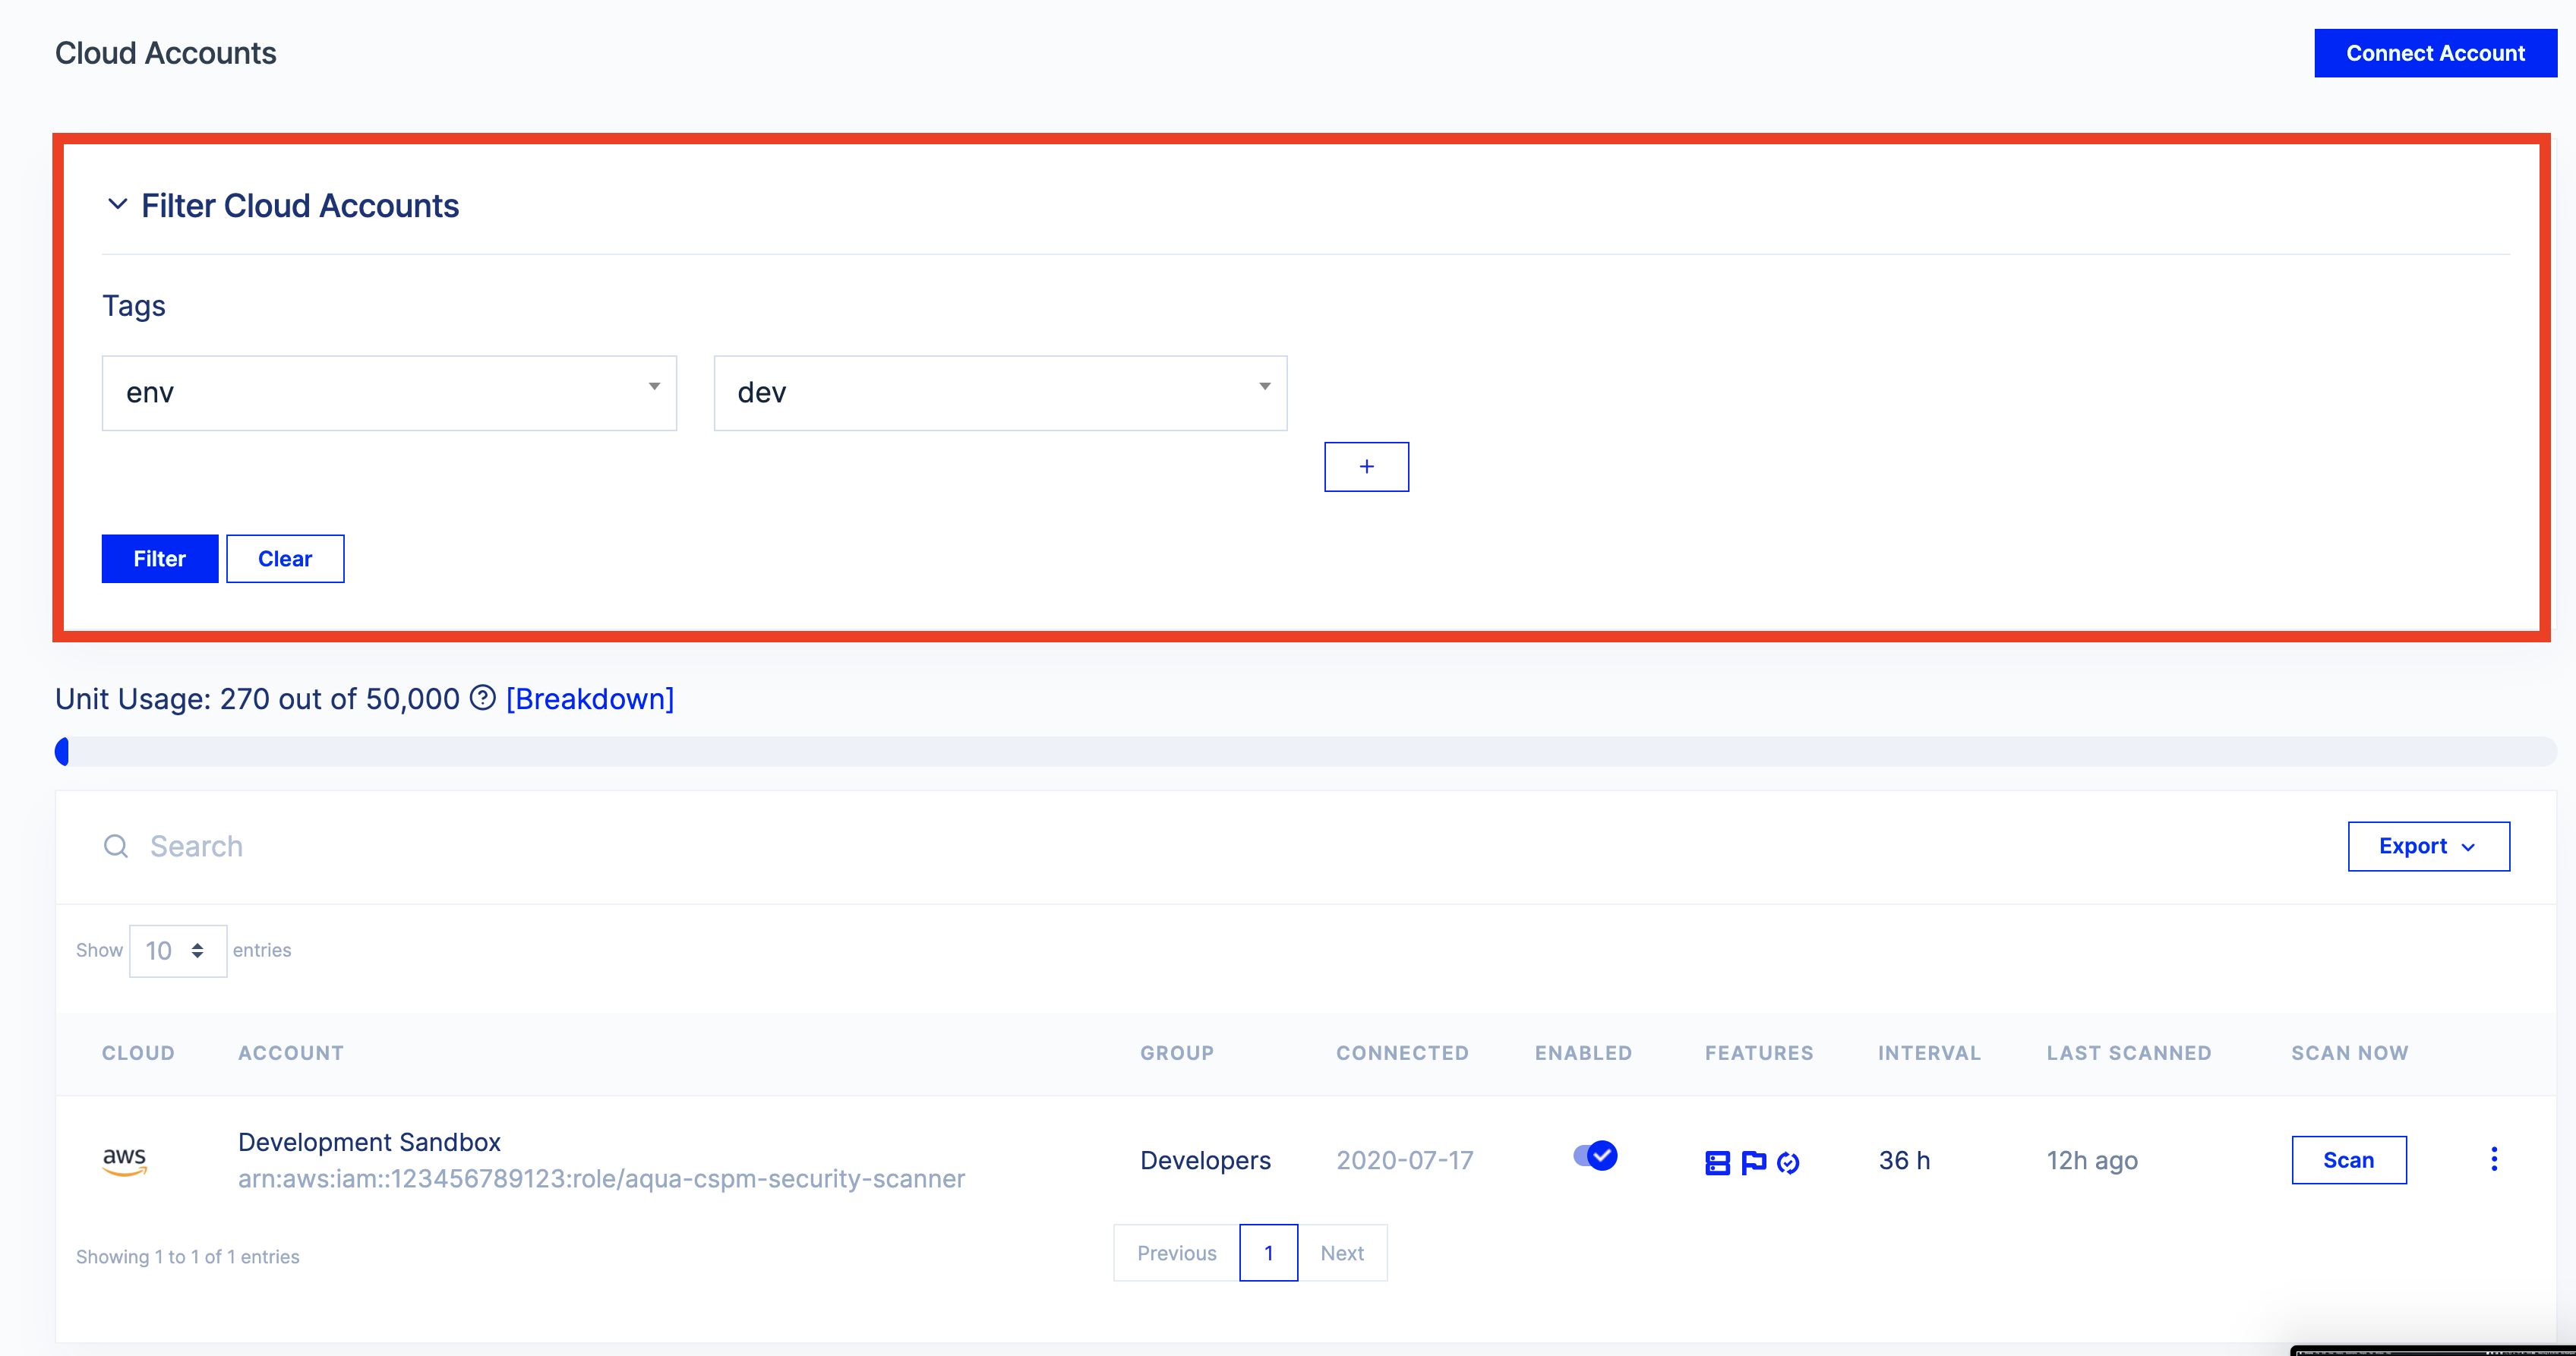
Task: Sort by the CONNECTED column header
Action: point(1402,1053)
